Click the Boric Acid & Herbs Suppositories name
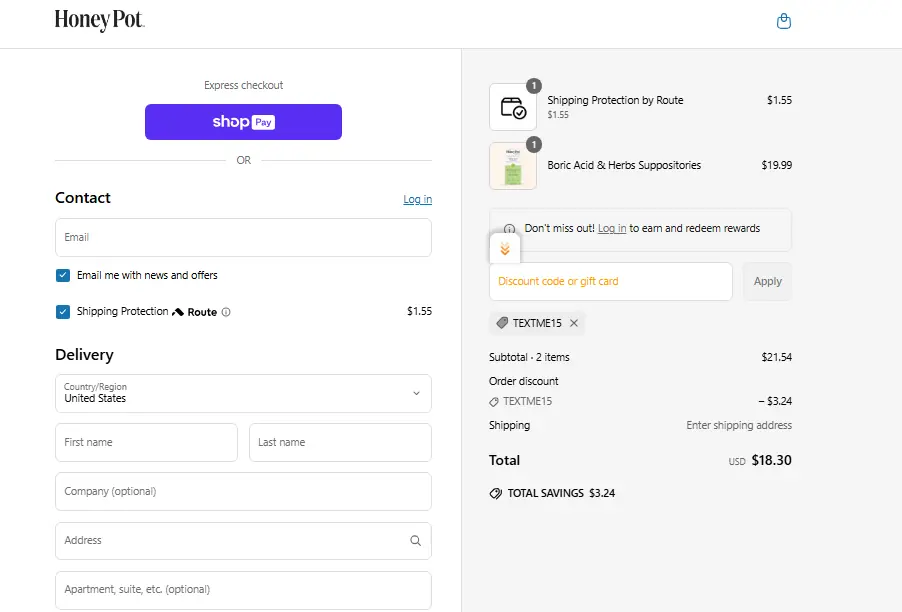The width and height of the screenshot is (902, 612). 624,165
